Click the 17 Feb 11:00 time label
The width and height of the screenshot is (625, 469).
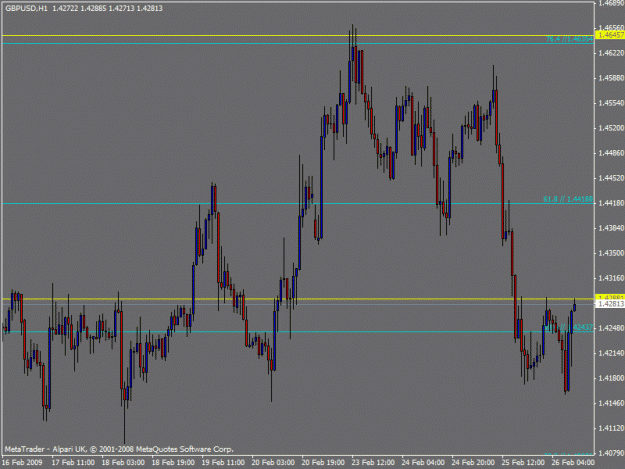coord(73,463)
